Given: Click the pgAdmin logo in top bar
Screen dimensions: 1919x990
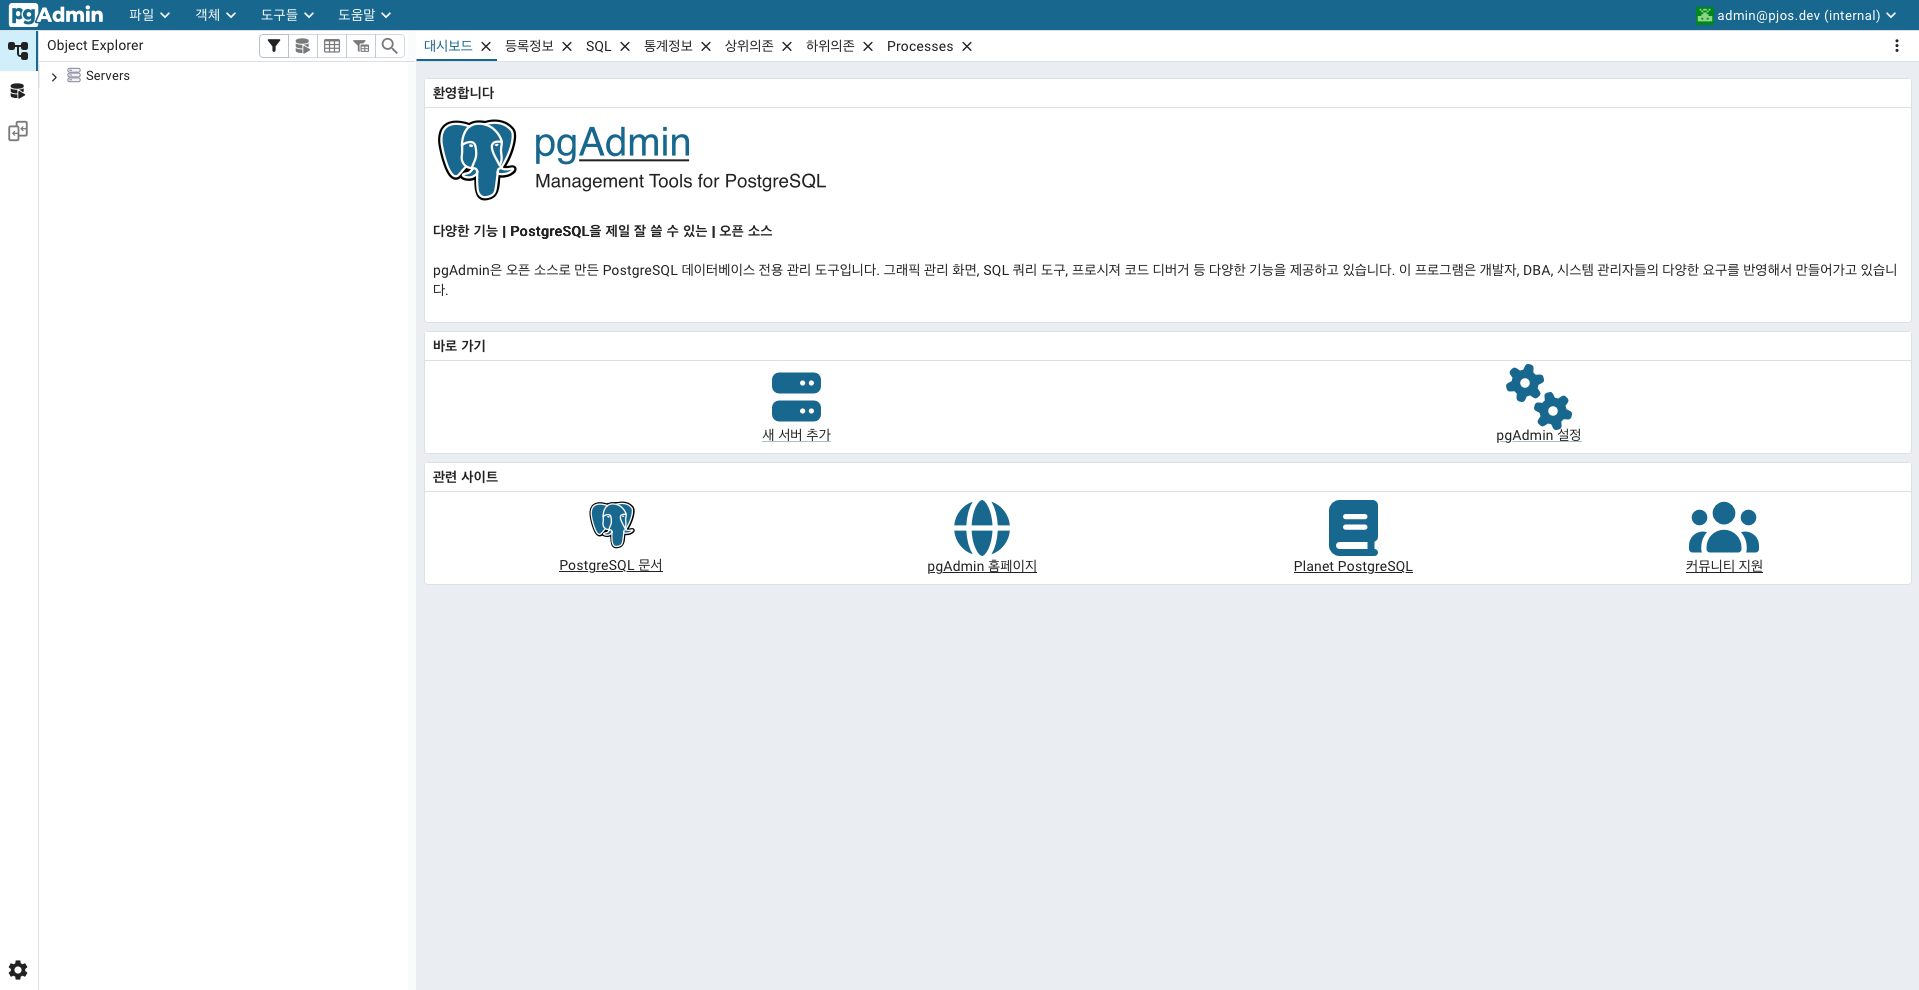Looking at the screenshot, I should coord(56,15).
